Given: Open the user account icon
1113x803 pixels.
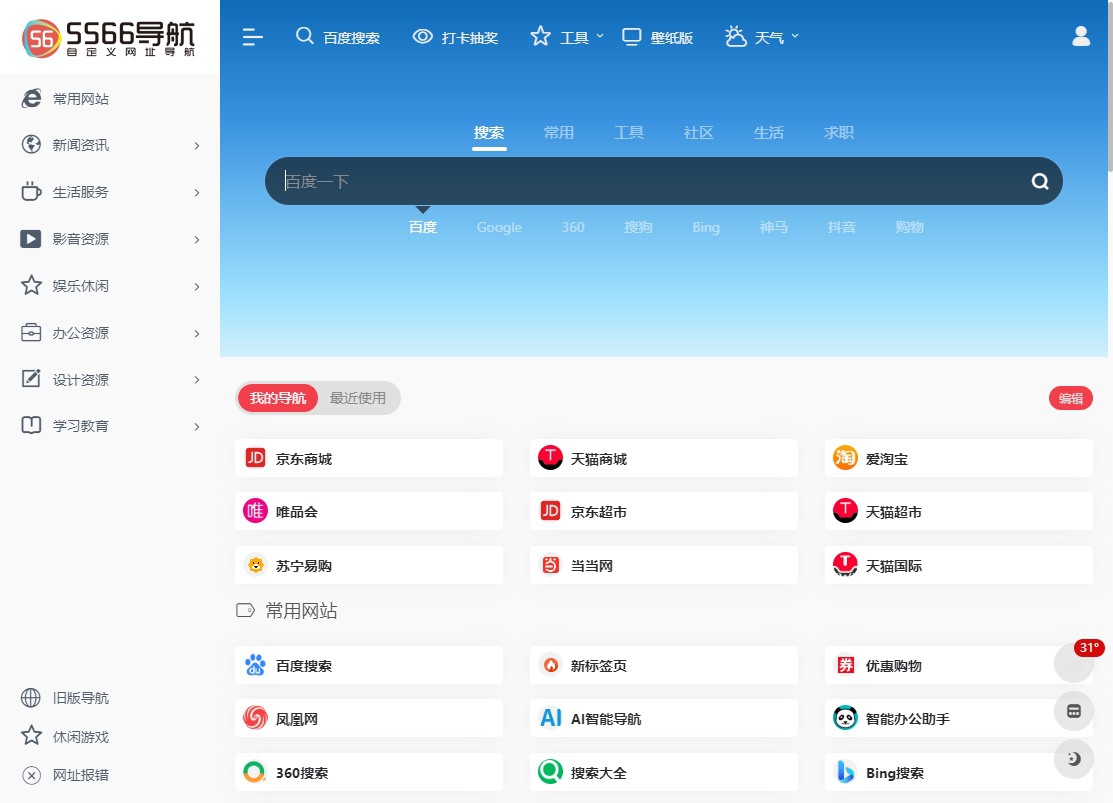Looking at the screenshot, I should 1081,36.
